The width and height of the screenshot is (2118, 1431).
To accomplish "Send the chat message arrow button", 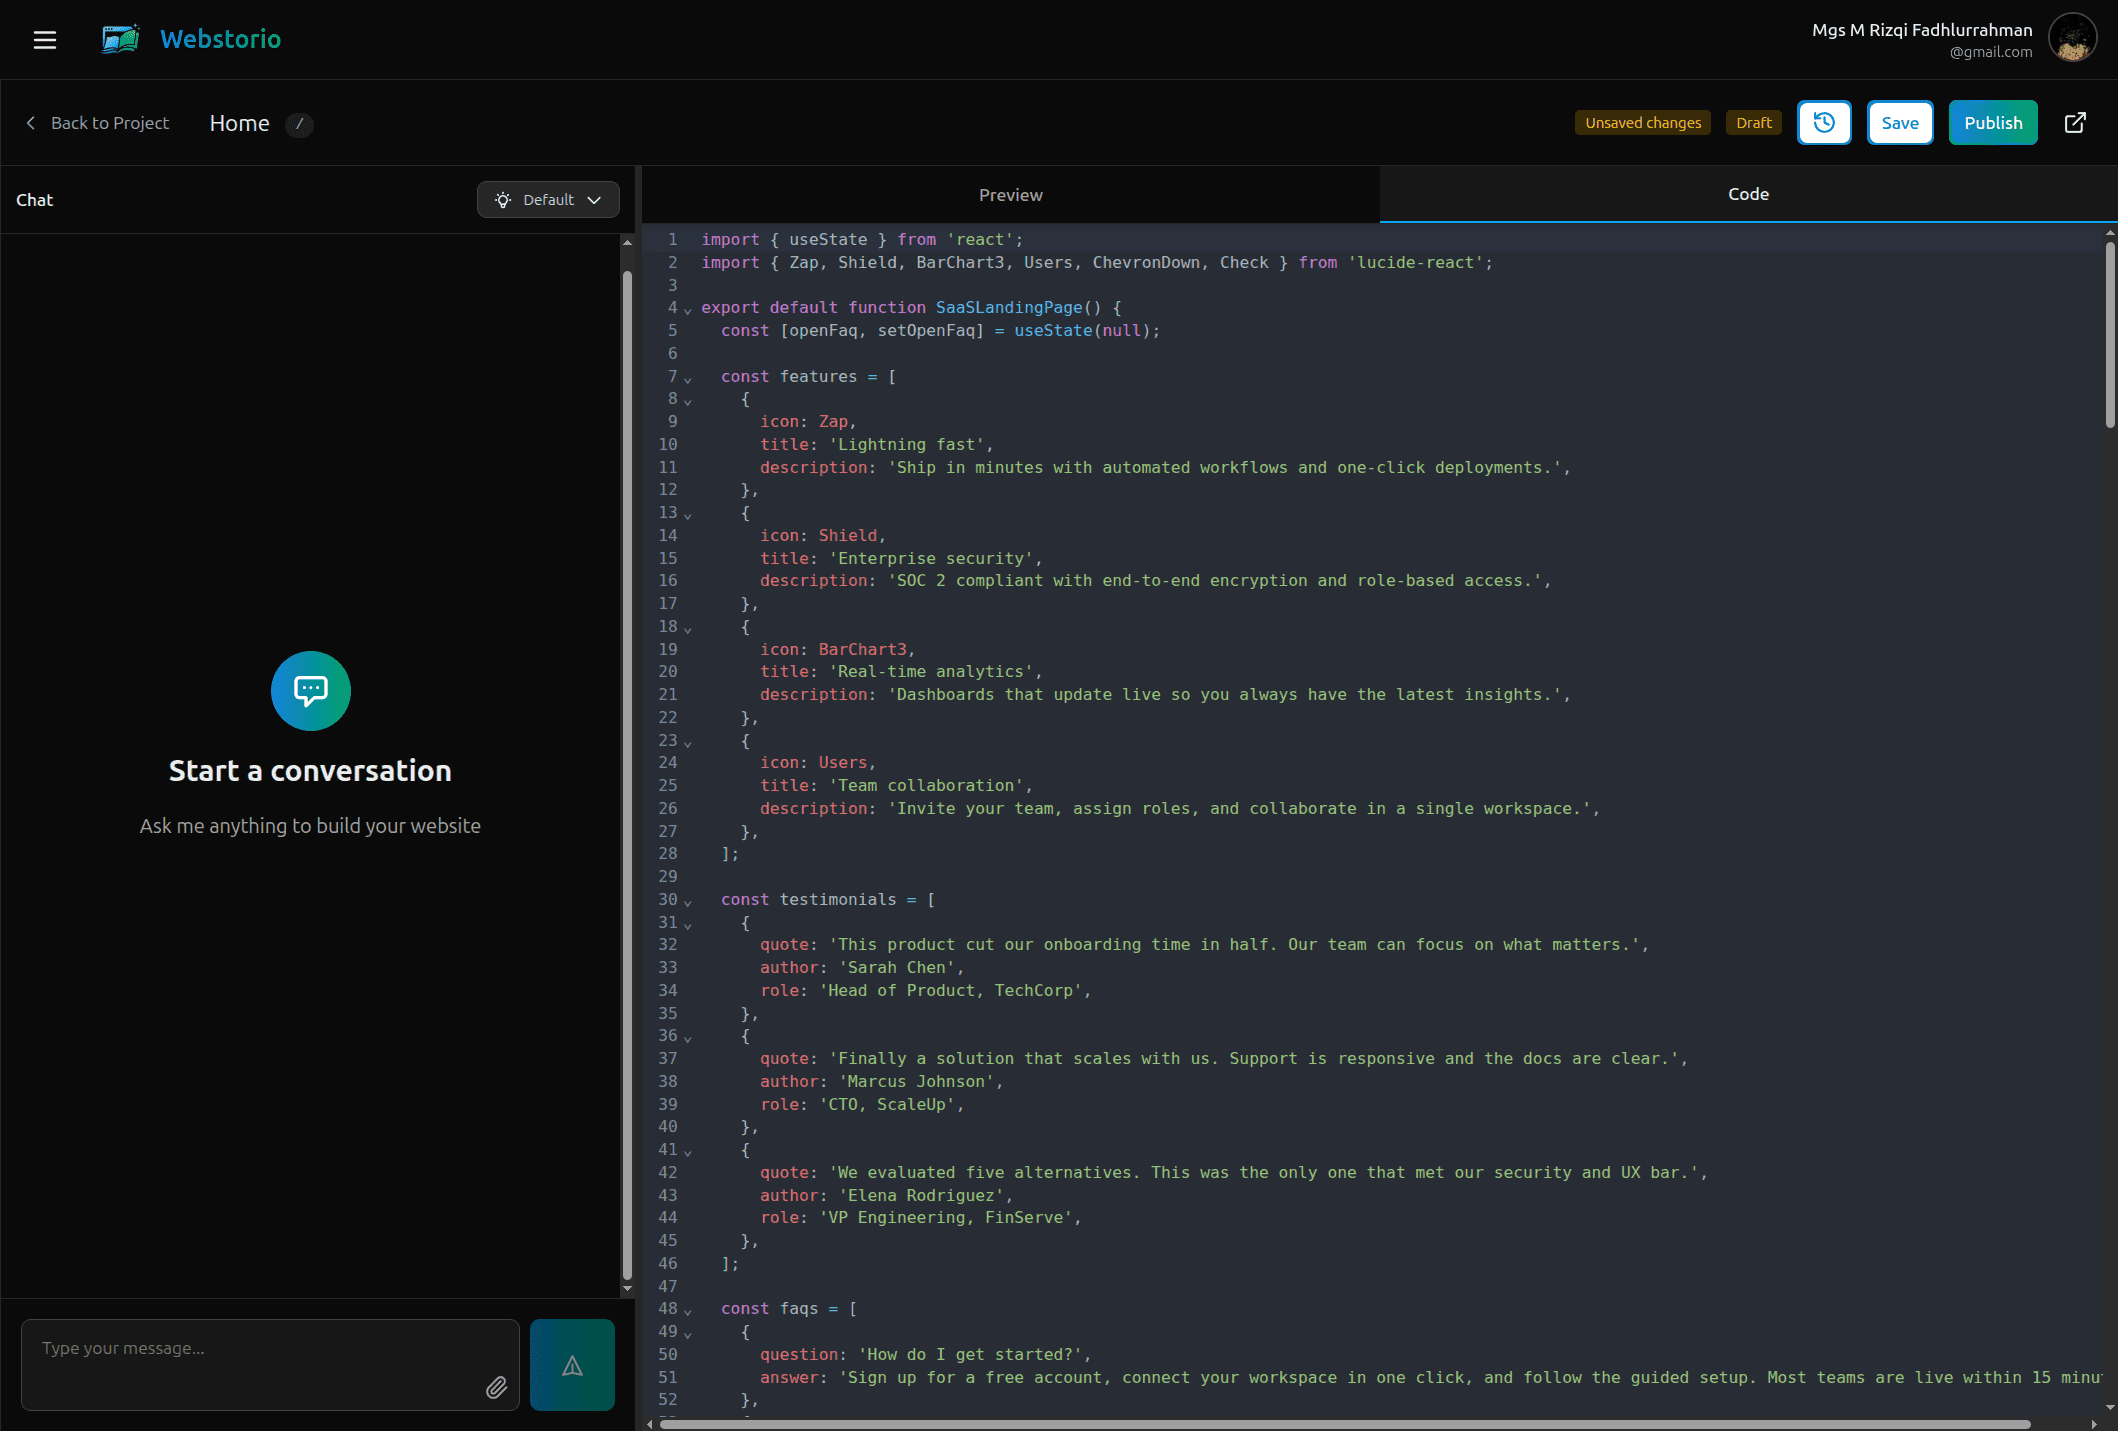I will tap(572, 1365).
